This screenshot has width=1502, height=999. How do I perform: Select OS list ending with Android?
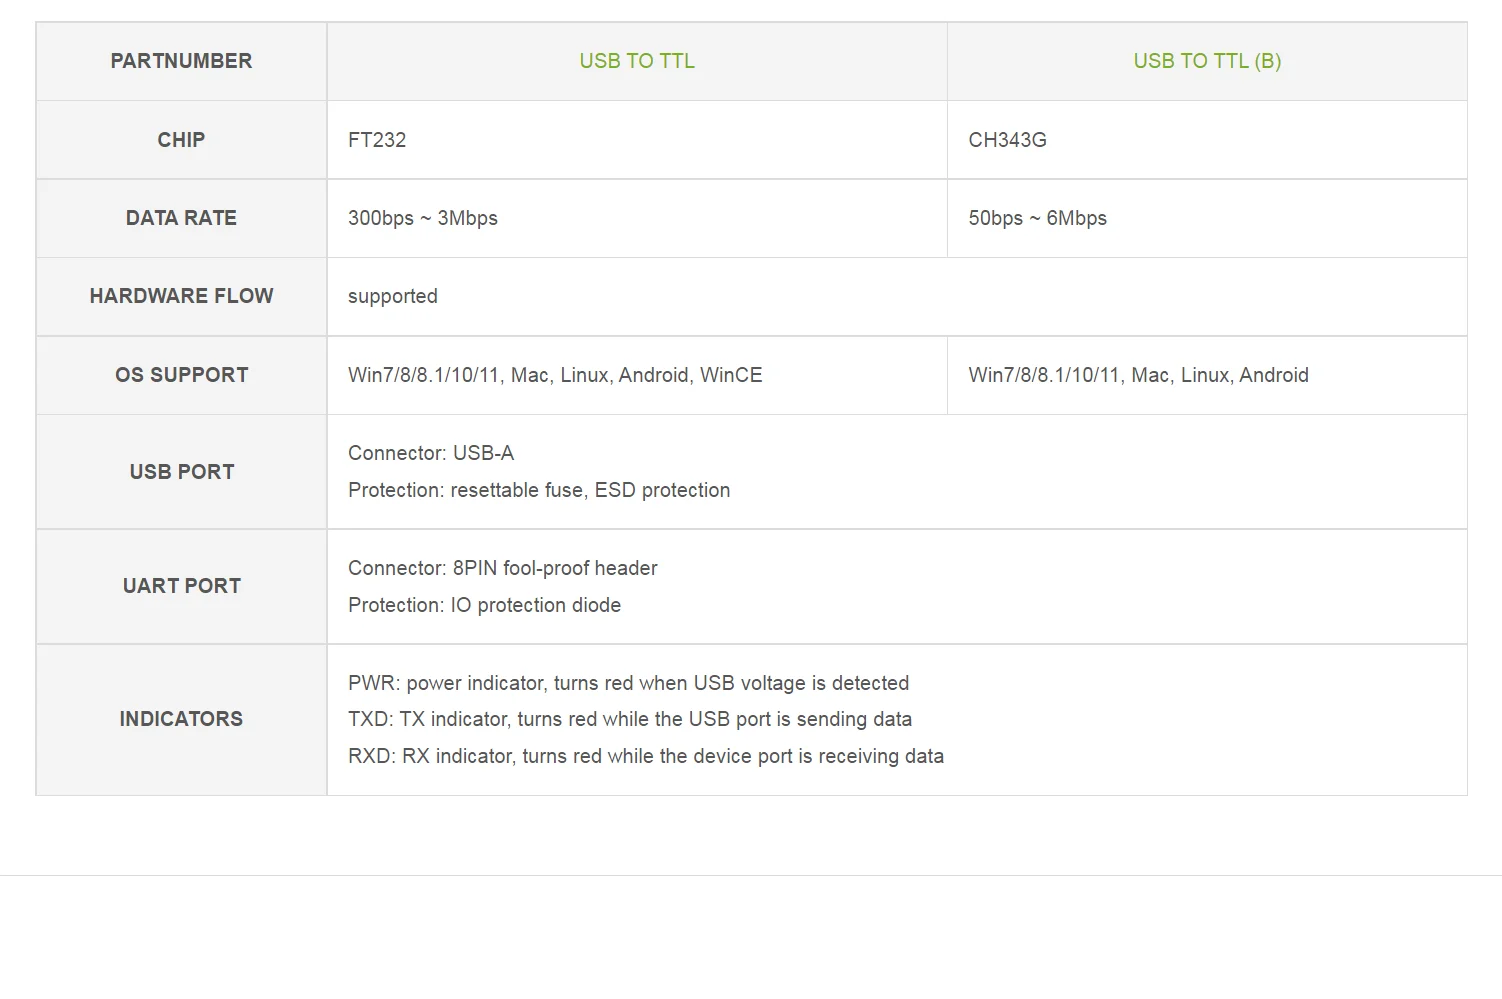tap(1138, 375)
